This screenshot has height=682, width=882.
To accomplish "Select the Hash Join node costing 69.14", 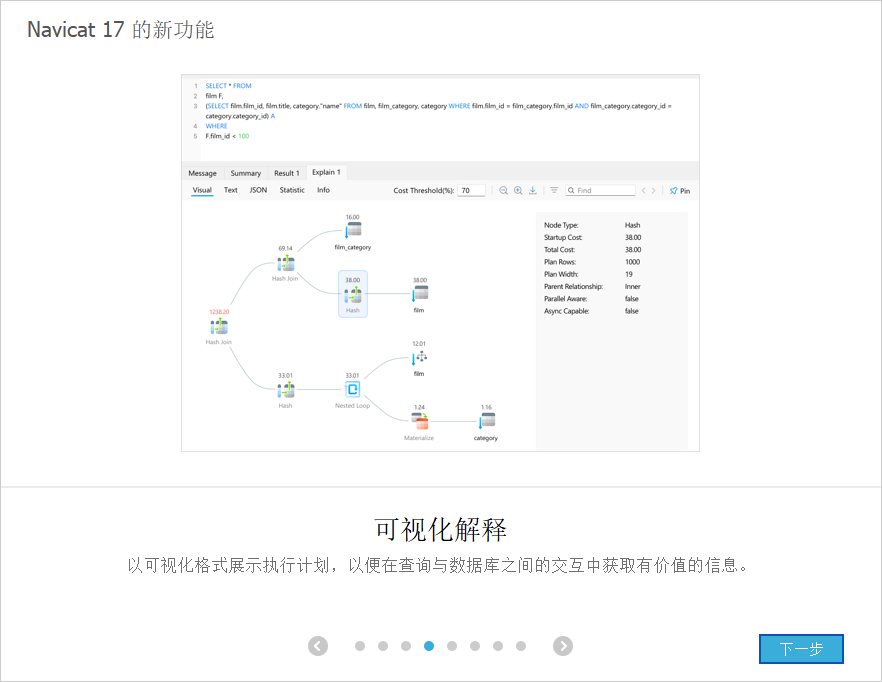I will (x=286, y=263).
